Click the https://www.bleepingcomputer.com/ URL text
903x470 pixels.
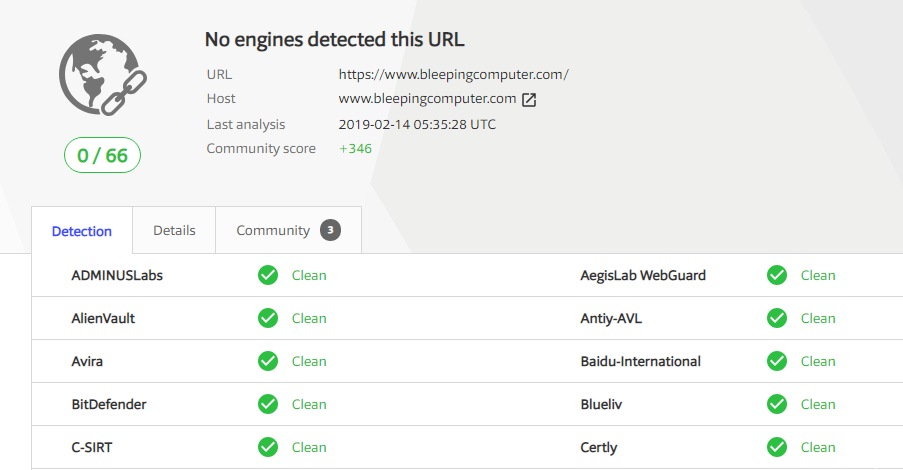coord(454,74)
